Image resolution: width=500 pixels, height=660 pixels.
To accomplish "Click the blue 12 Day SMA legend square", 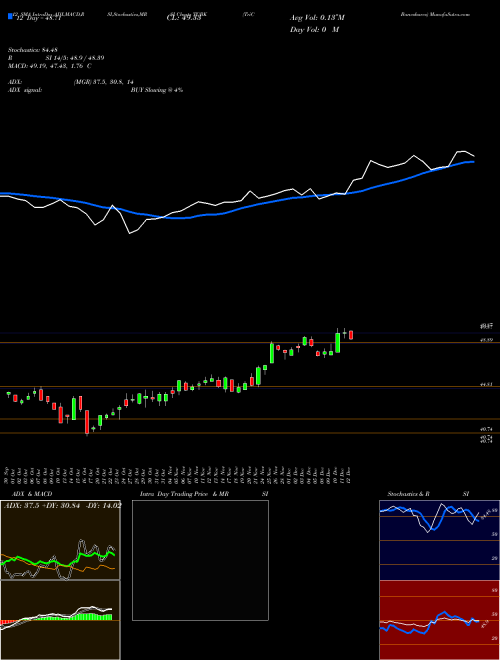I will pyautogui.click(x=10, y=17).
